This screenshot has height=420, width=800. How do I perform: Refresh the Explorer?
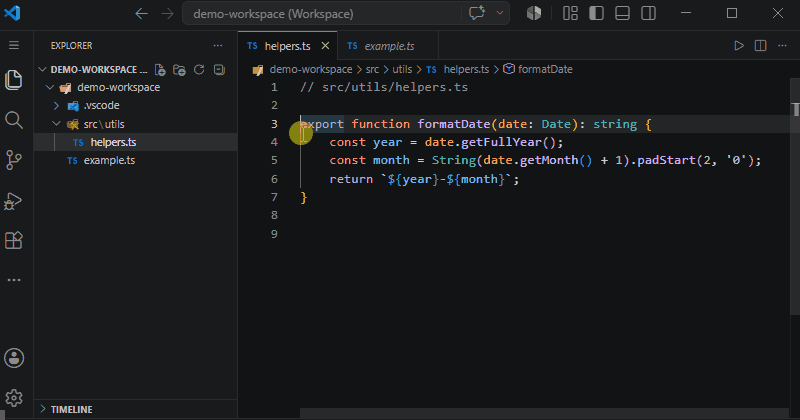[x=199, y=70]
